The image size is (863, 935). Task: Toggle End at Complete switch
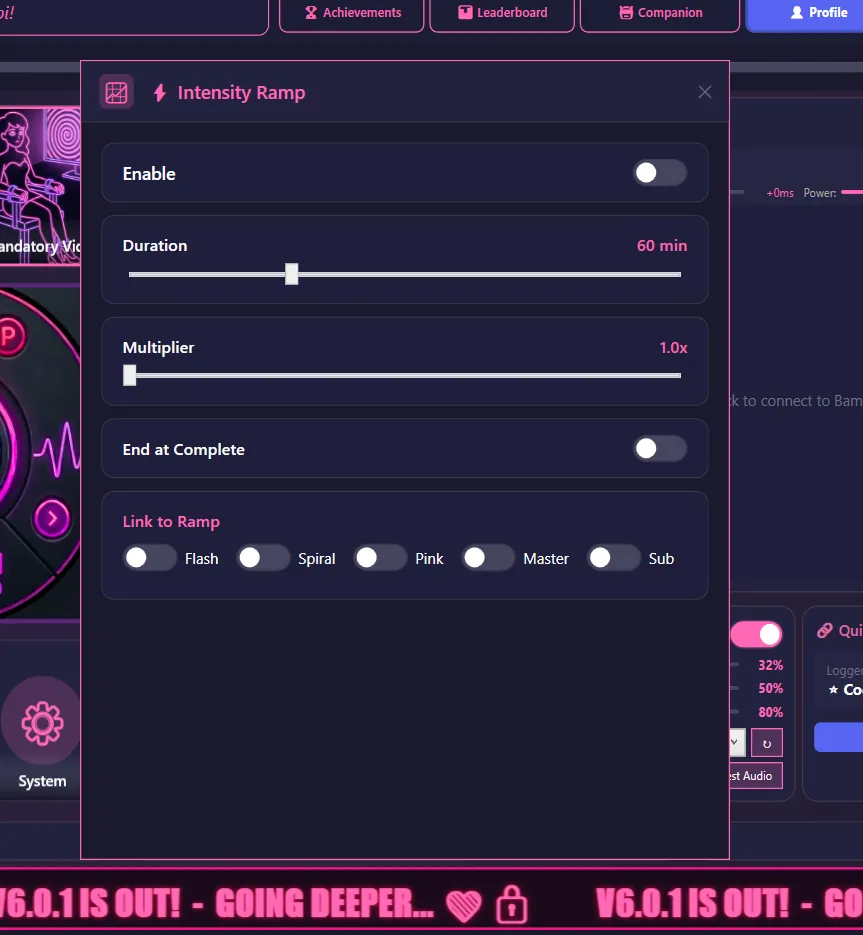click(x=660, y=448)
